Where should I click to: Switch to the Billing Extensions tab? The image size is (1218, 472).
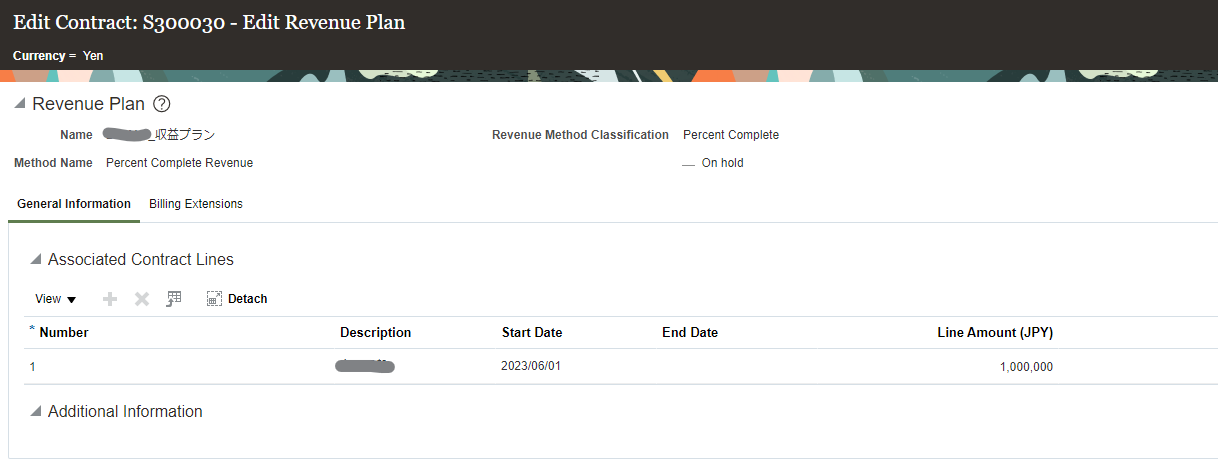click(196, 204)
